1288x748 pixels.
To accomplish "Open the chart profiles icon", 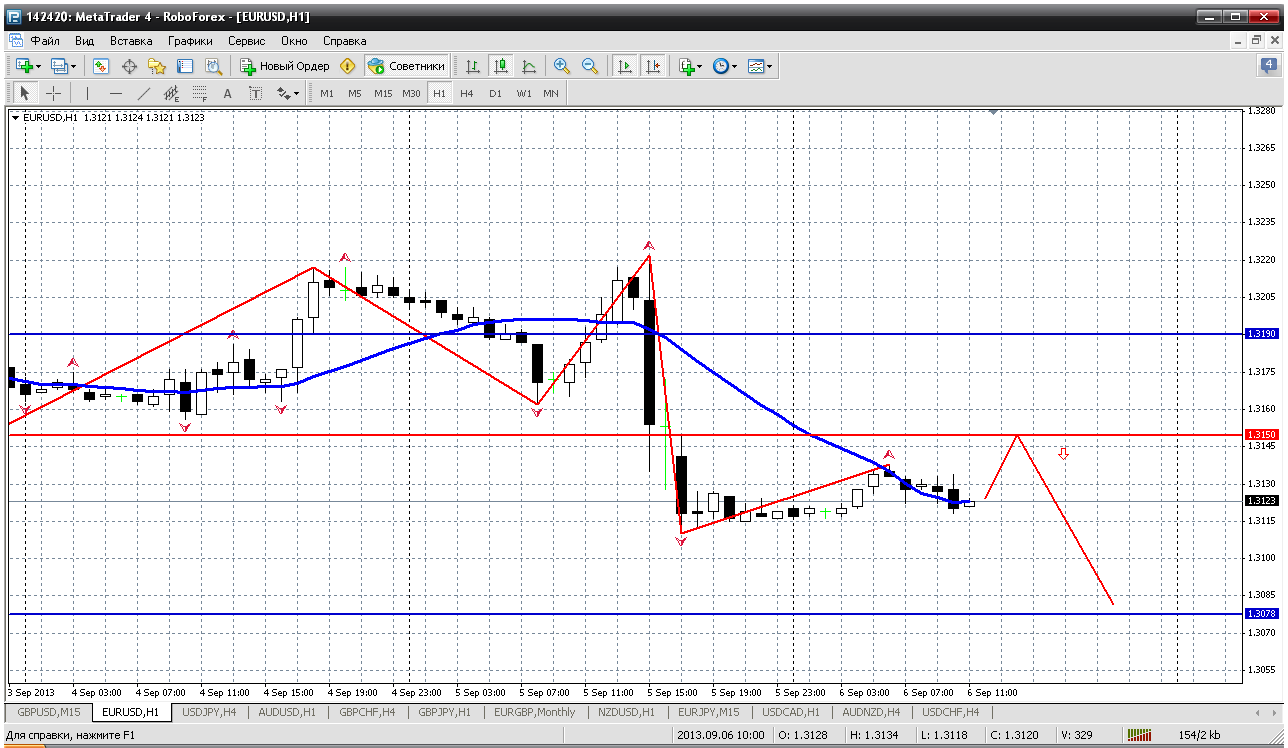I will point(59,66).
